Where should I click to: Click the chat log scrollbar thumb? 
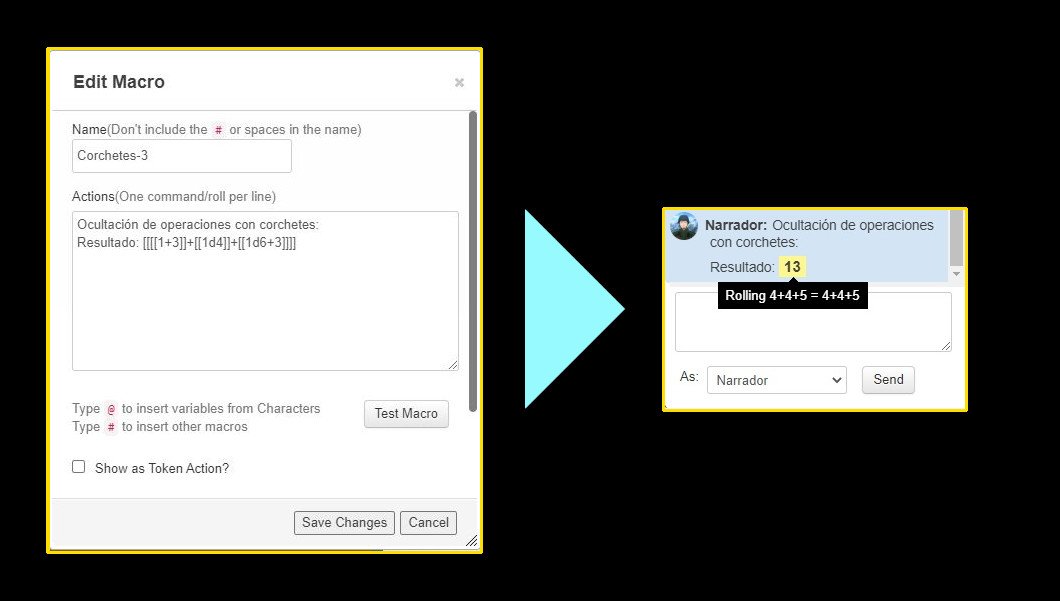pos(957,238)
